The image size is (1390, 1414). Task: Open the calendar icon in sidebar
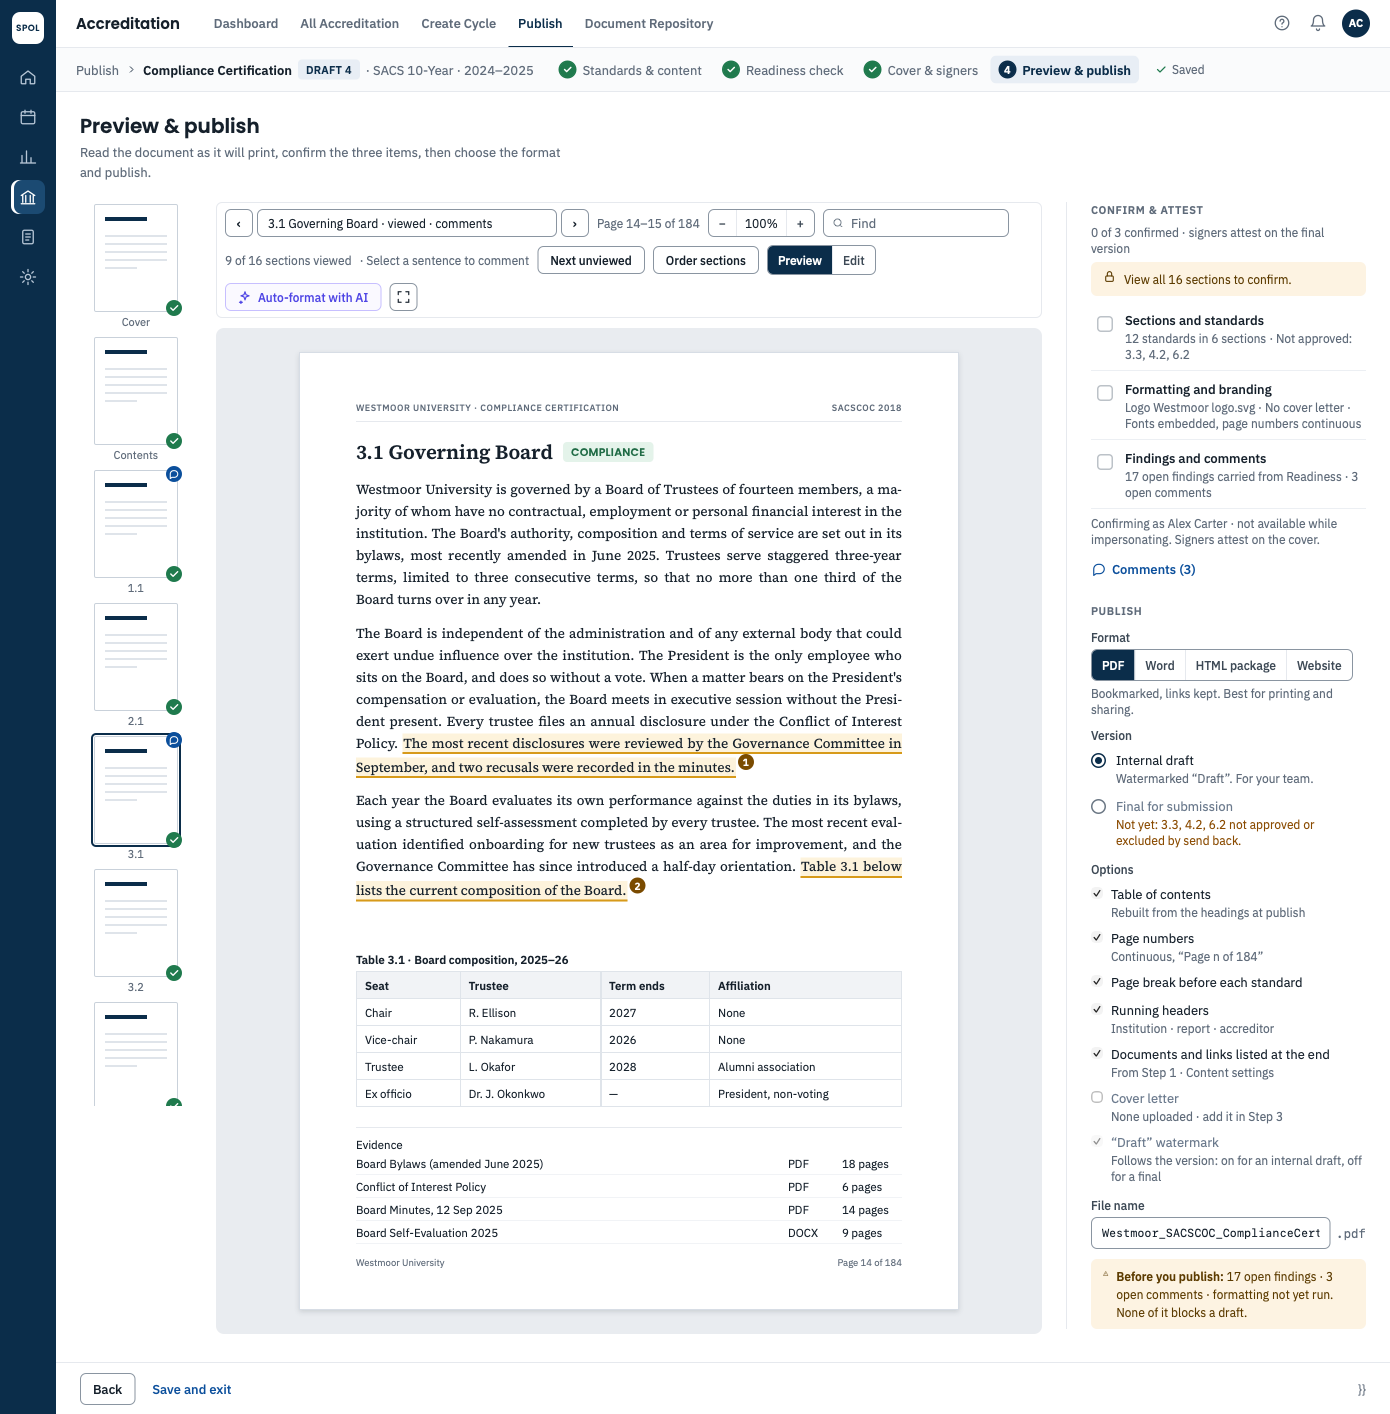coord(28,117)
